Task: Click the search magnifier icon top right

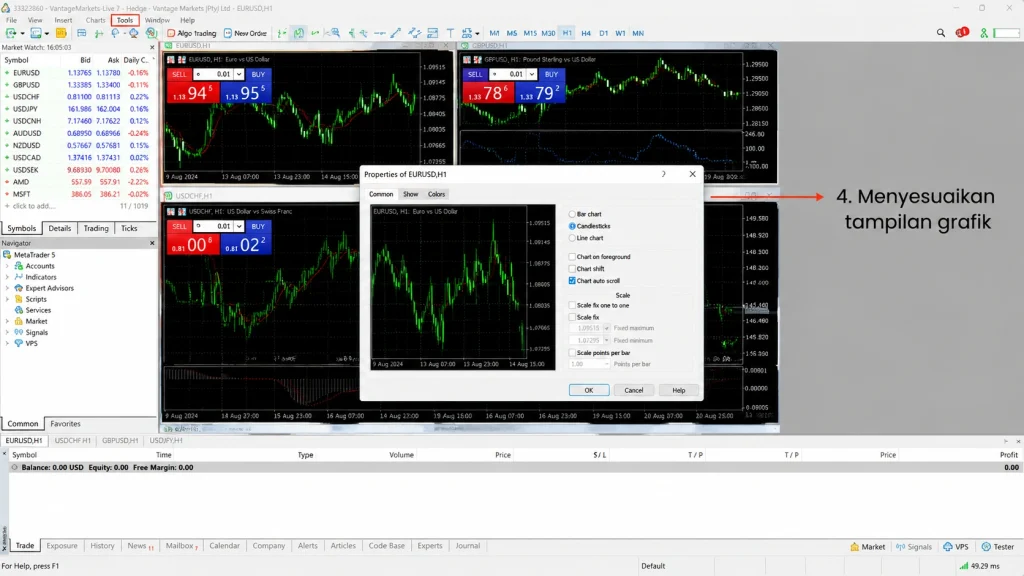Action: point(940,33)
